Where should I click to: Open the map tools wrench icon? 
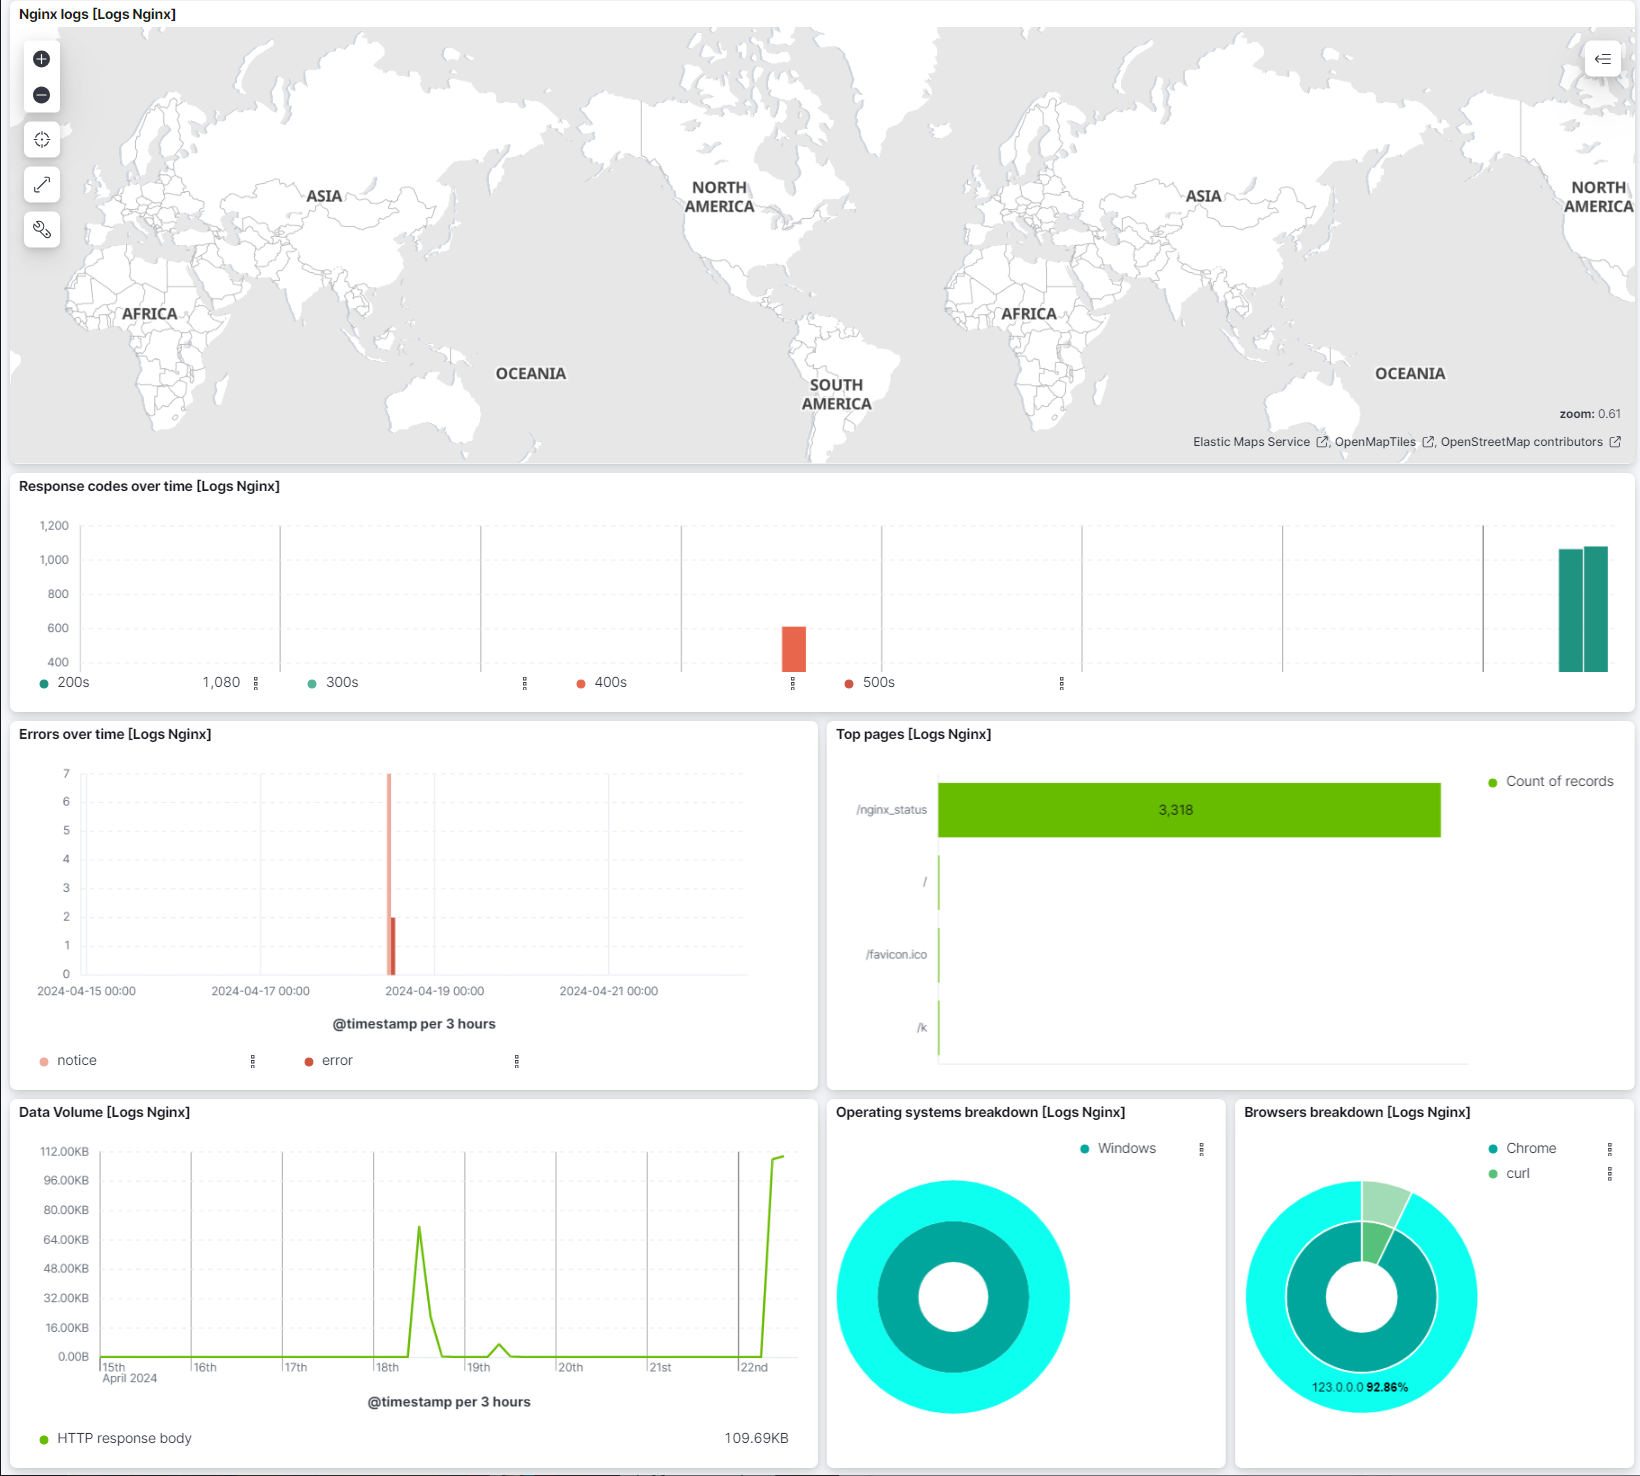pos(41,229)
